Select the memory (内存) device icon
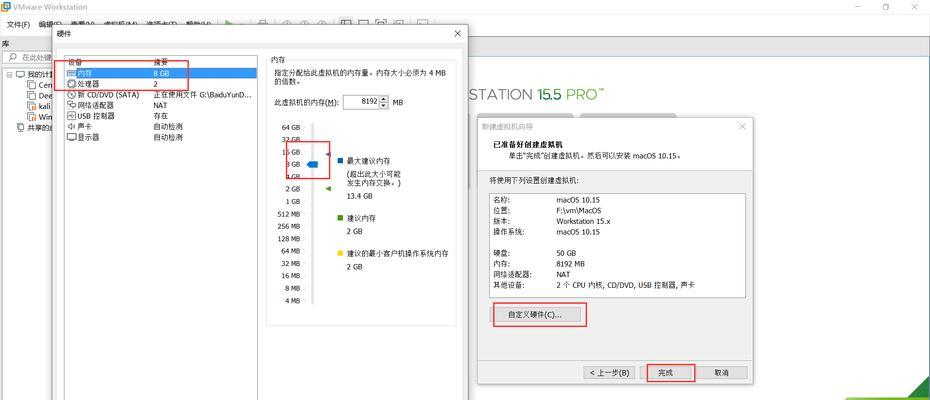Viewport: 930px width, 400px height. 71,73
